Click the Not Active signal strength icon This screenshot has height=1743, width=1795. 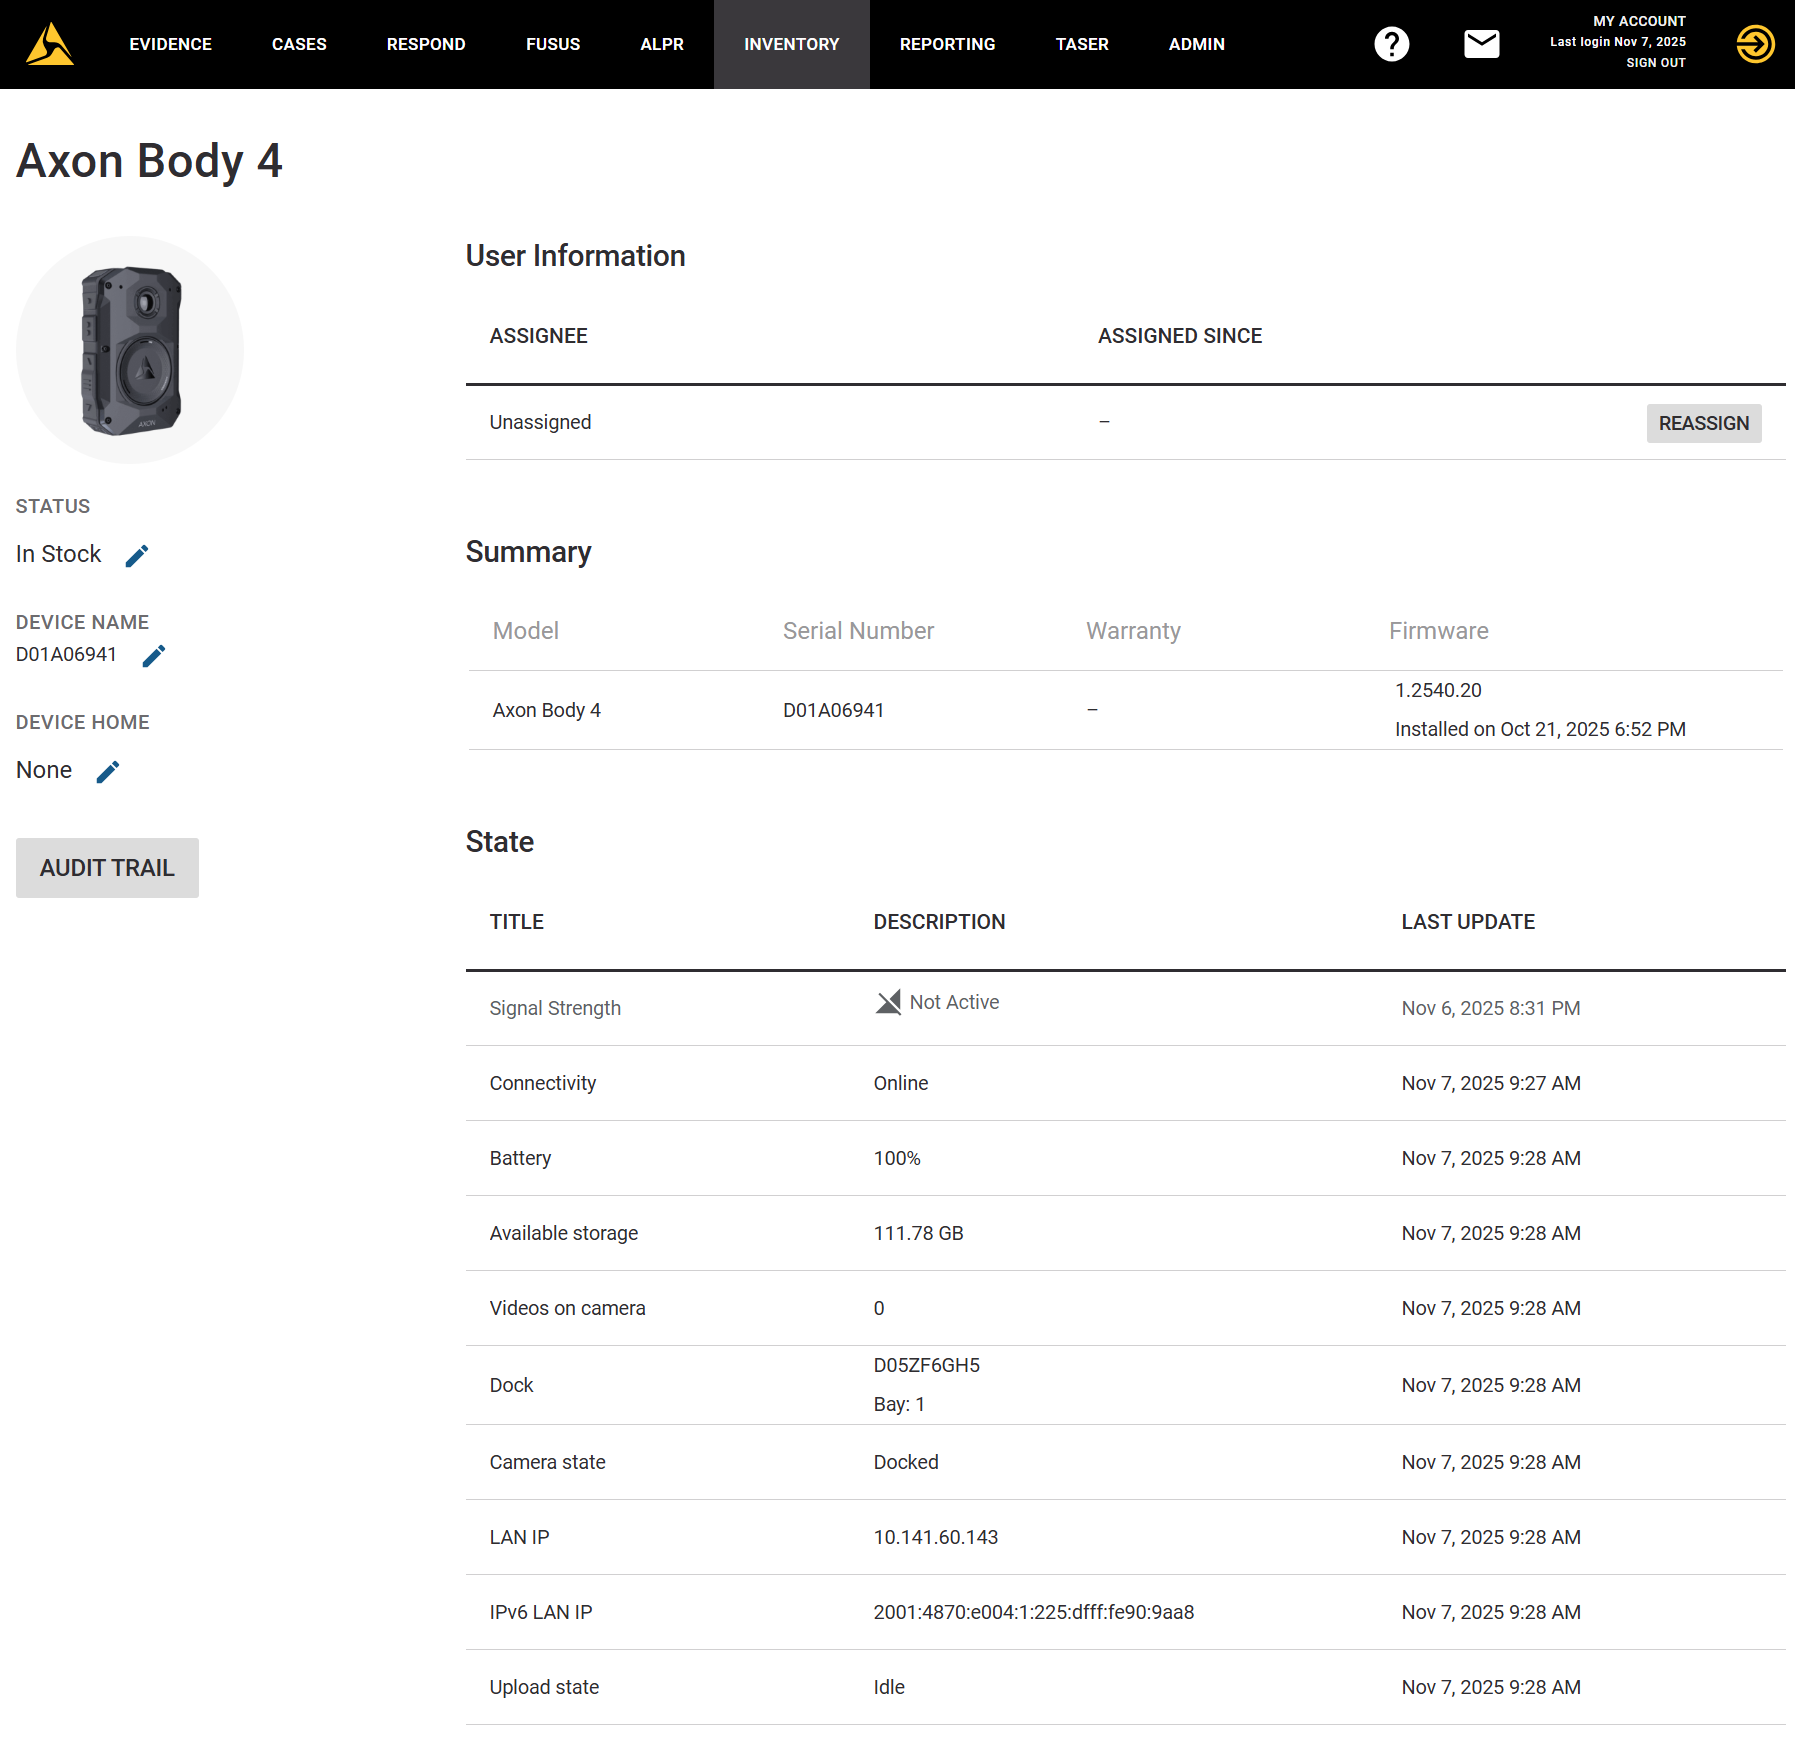coord(890,1002)
